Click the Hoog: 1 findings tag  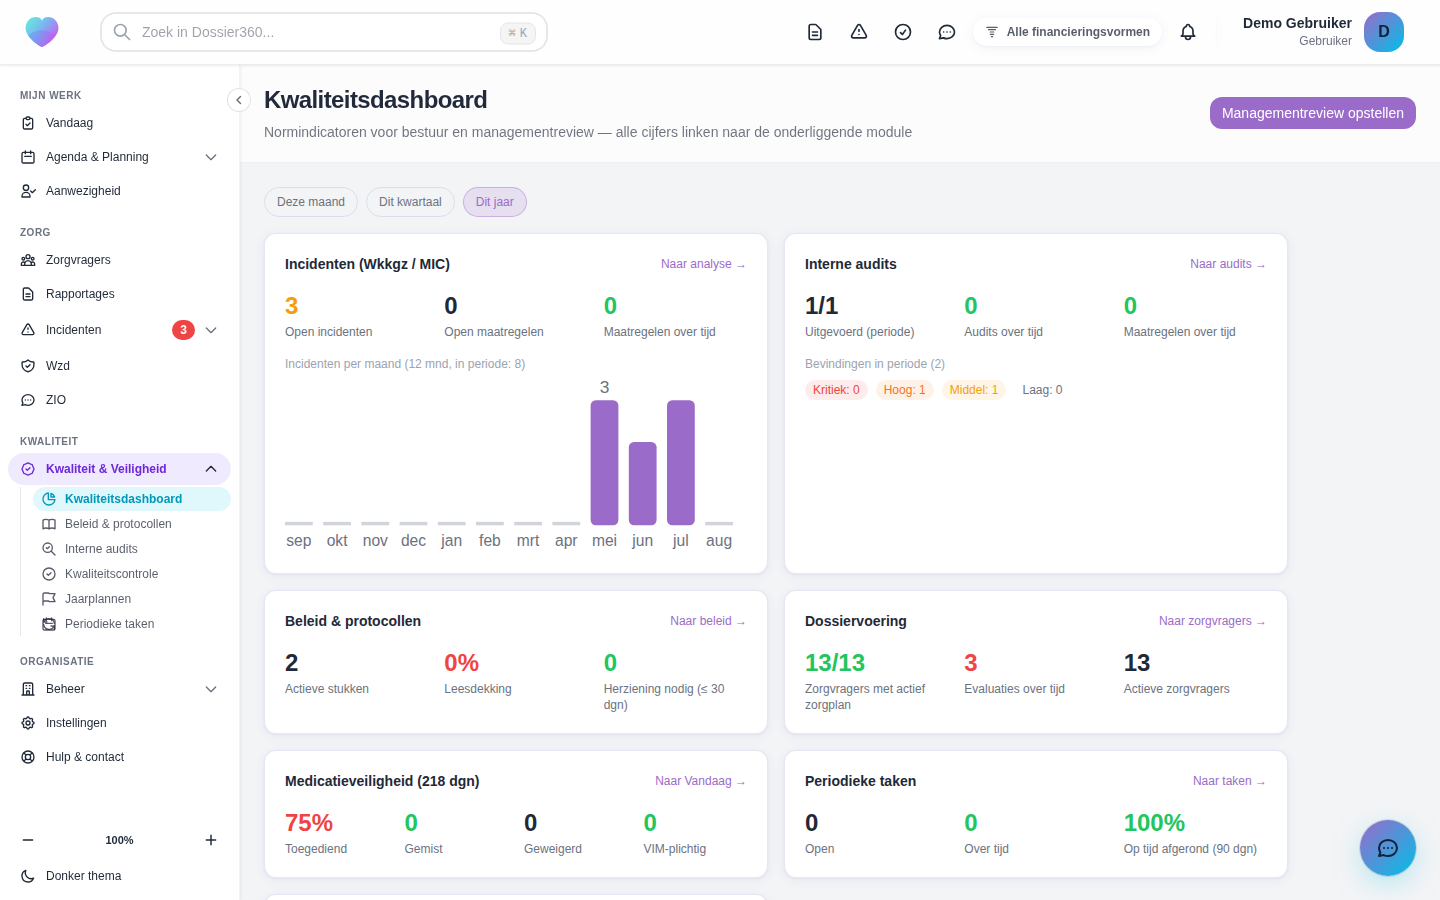904,390
